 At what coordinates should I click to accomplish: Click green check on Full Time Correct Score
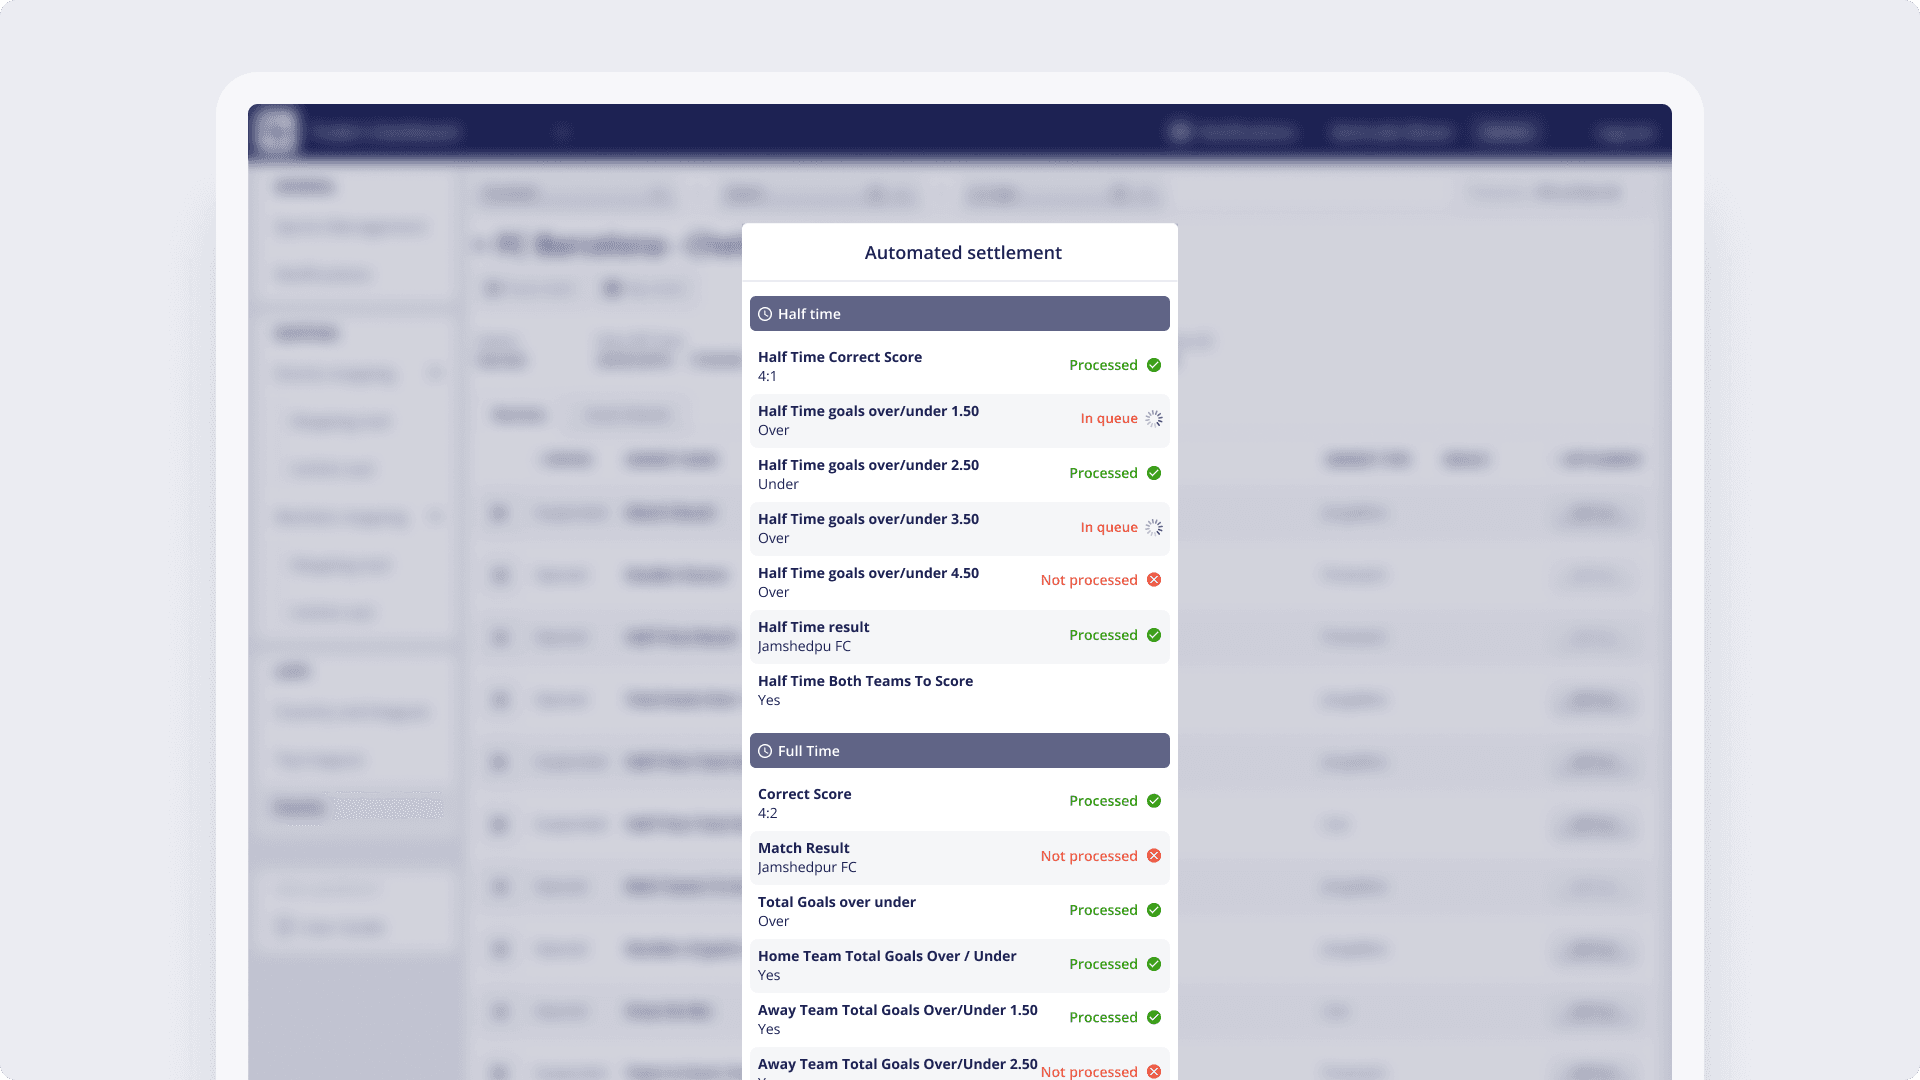click(x=1154, y=801)
